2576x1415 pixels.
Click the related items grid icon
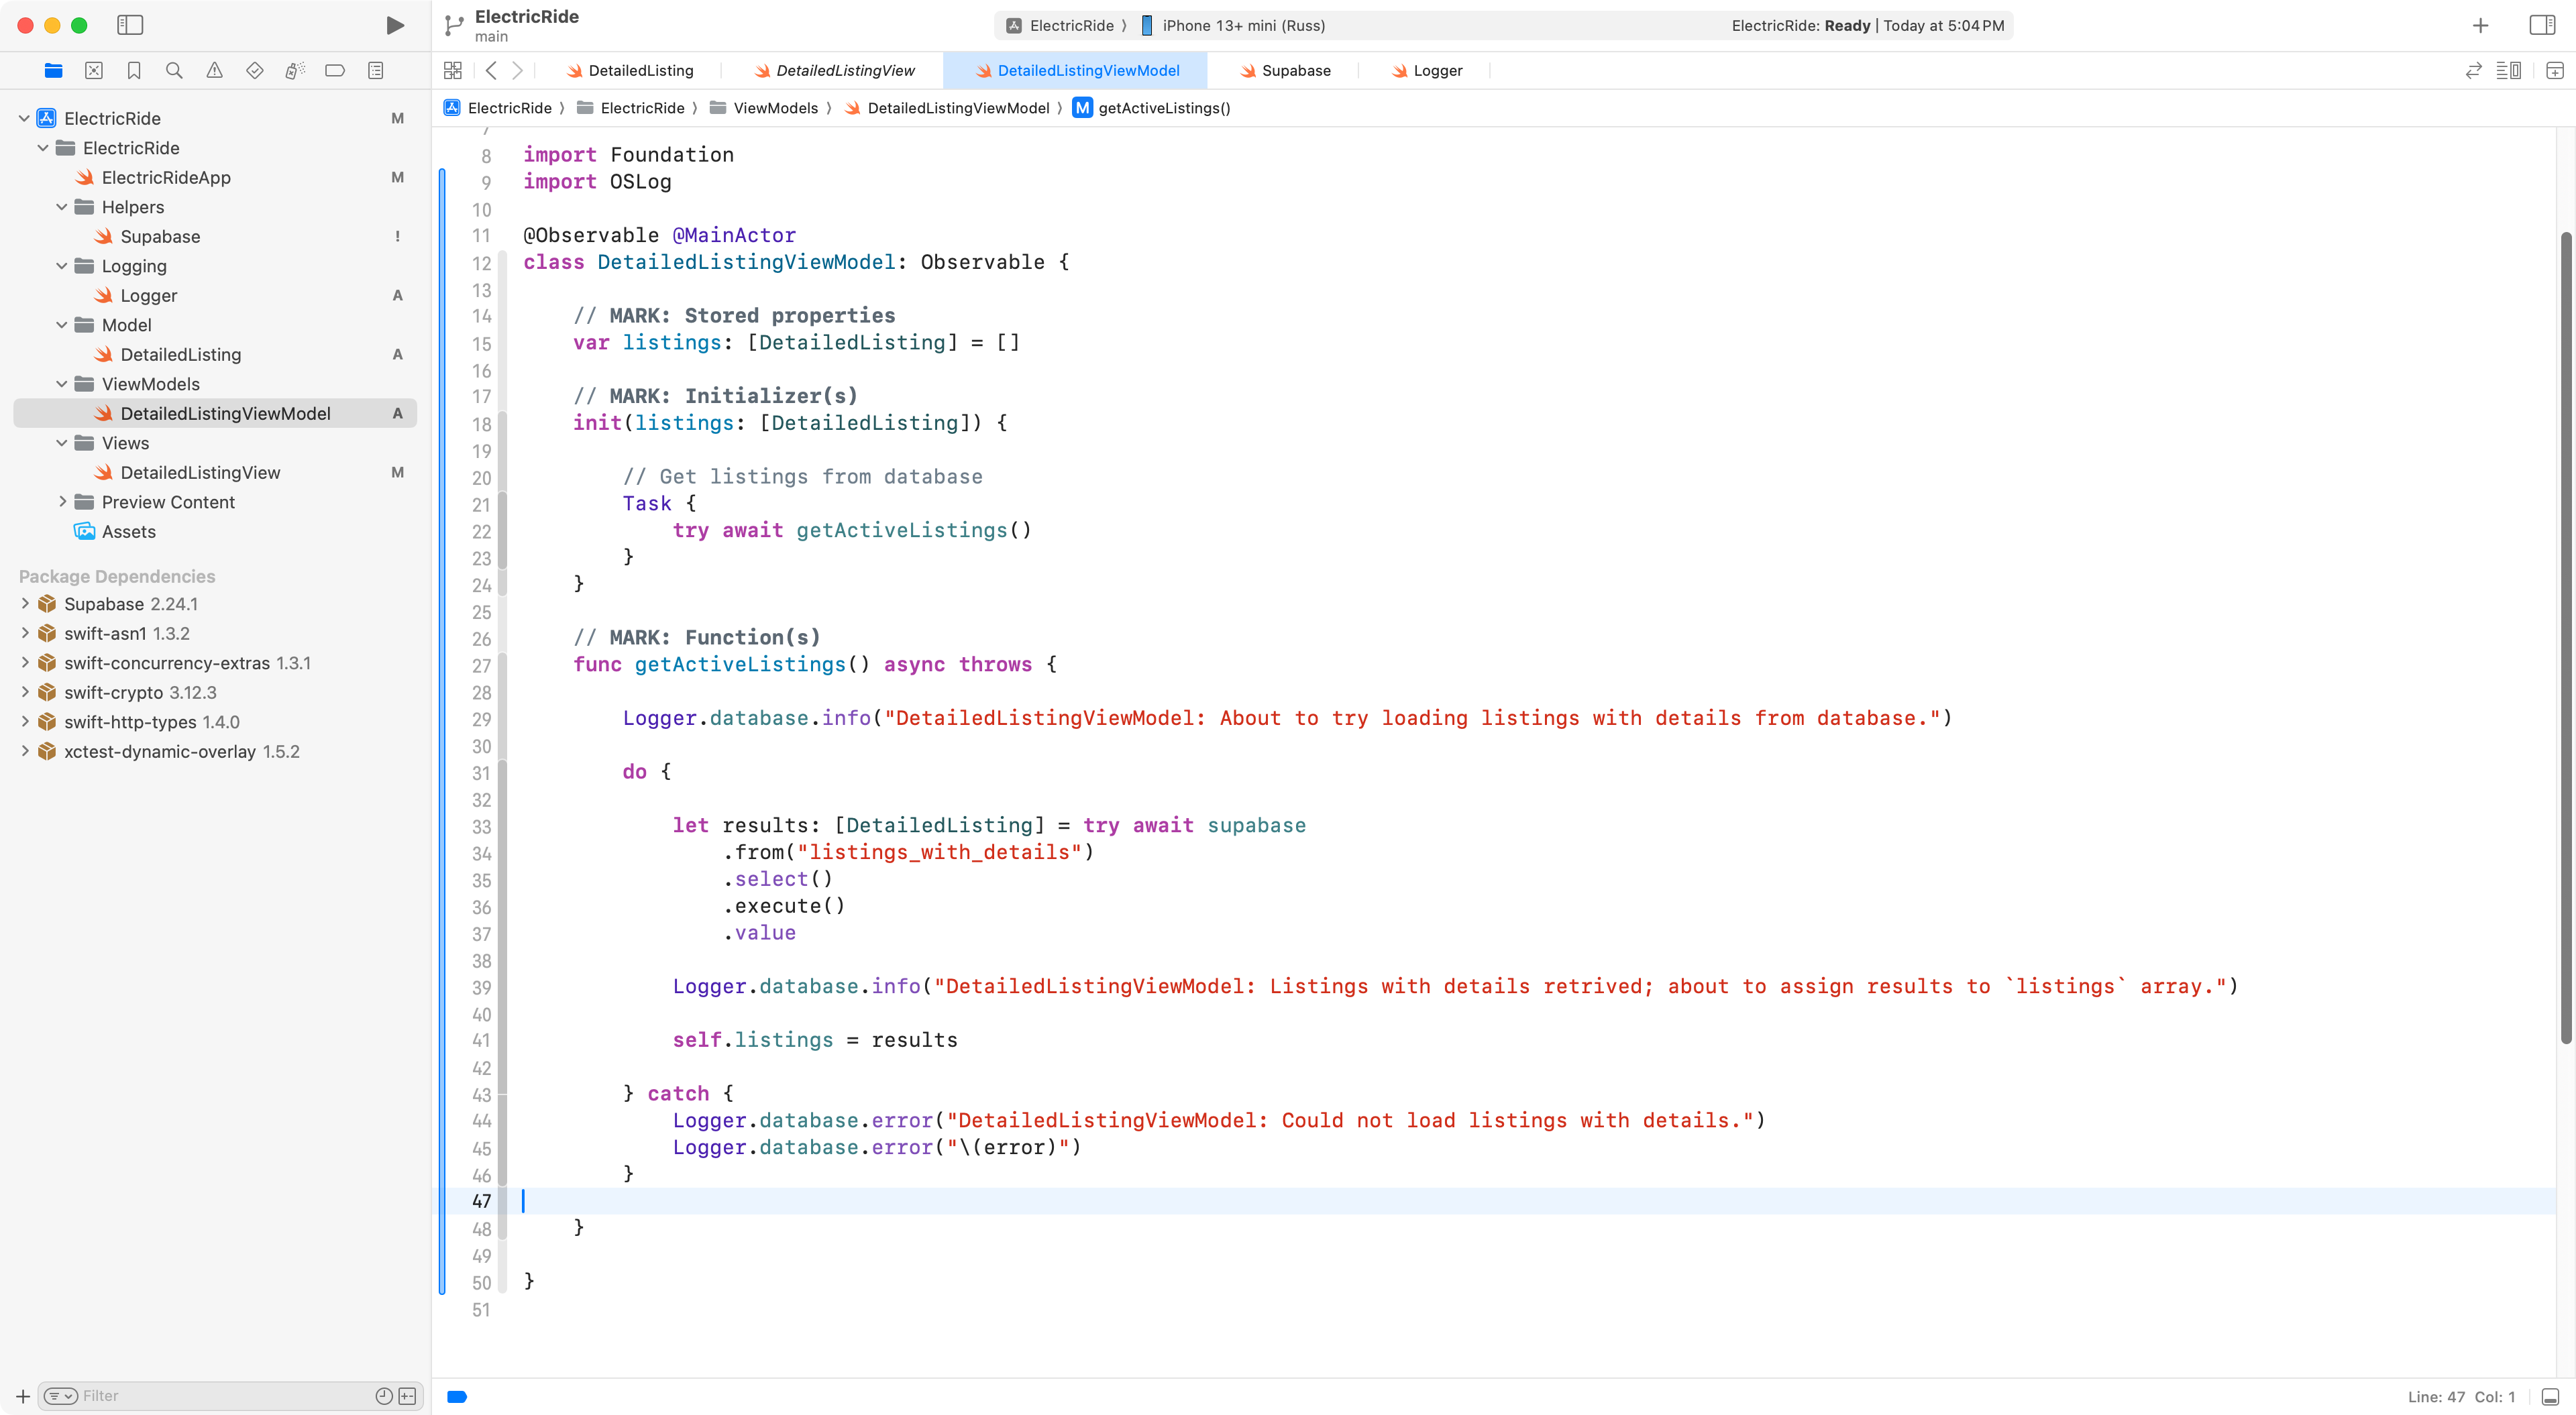point(453,70)
